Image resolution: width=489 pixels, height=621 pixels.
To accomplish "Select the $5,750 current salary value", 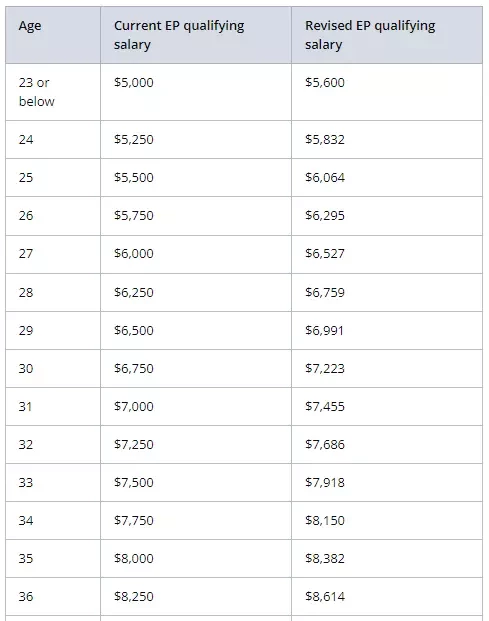I will click(133, 215).
